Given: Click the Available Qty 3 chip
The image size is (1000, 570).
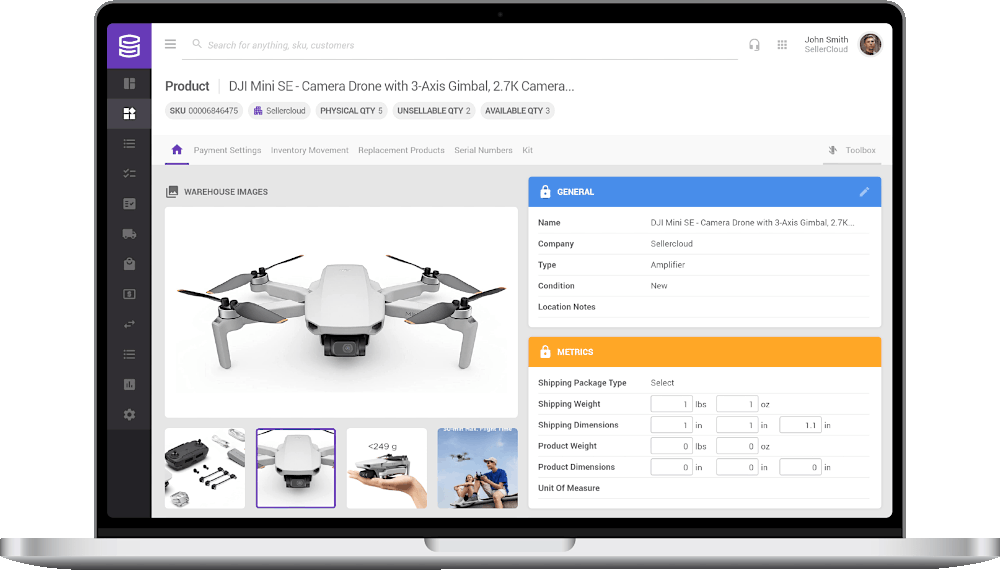Looking at the screenshot, I should click(517, 111).
